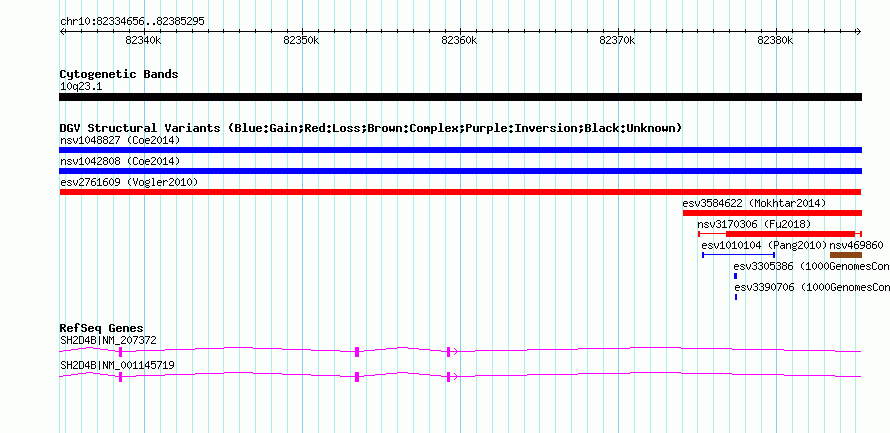Click the chr10:82334656..82385295 coordinate label
This screenshot has width=890, height=433.
pyautogui.click(x=132, y=22)
